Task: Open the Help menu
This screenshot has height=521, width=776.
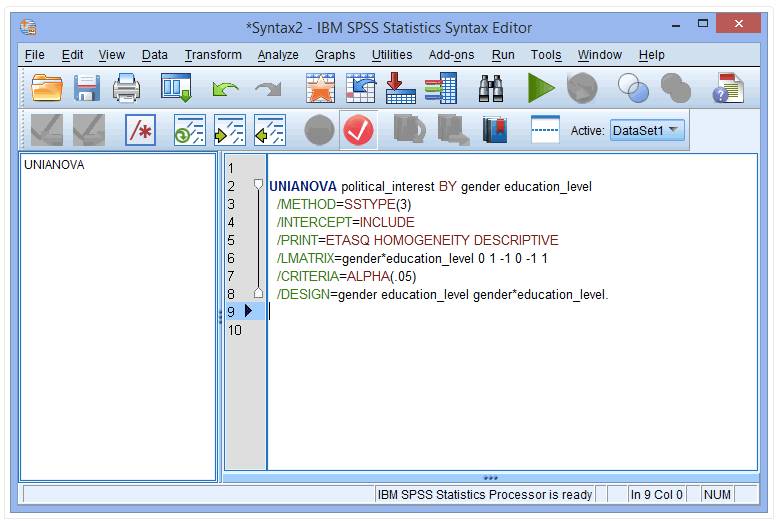Action: (x=651, y=55)
